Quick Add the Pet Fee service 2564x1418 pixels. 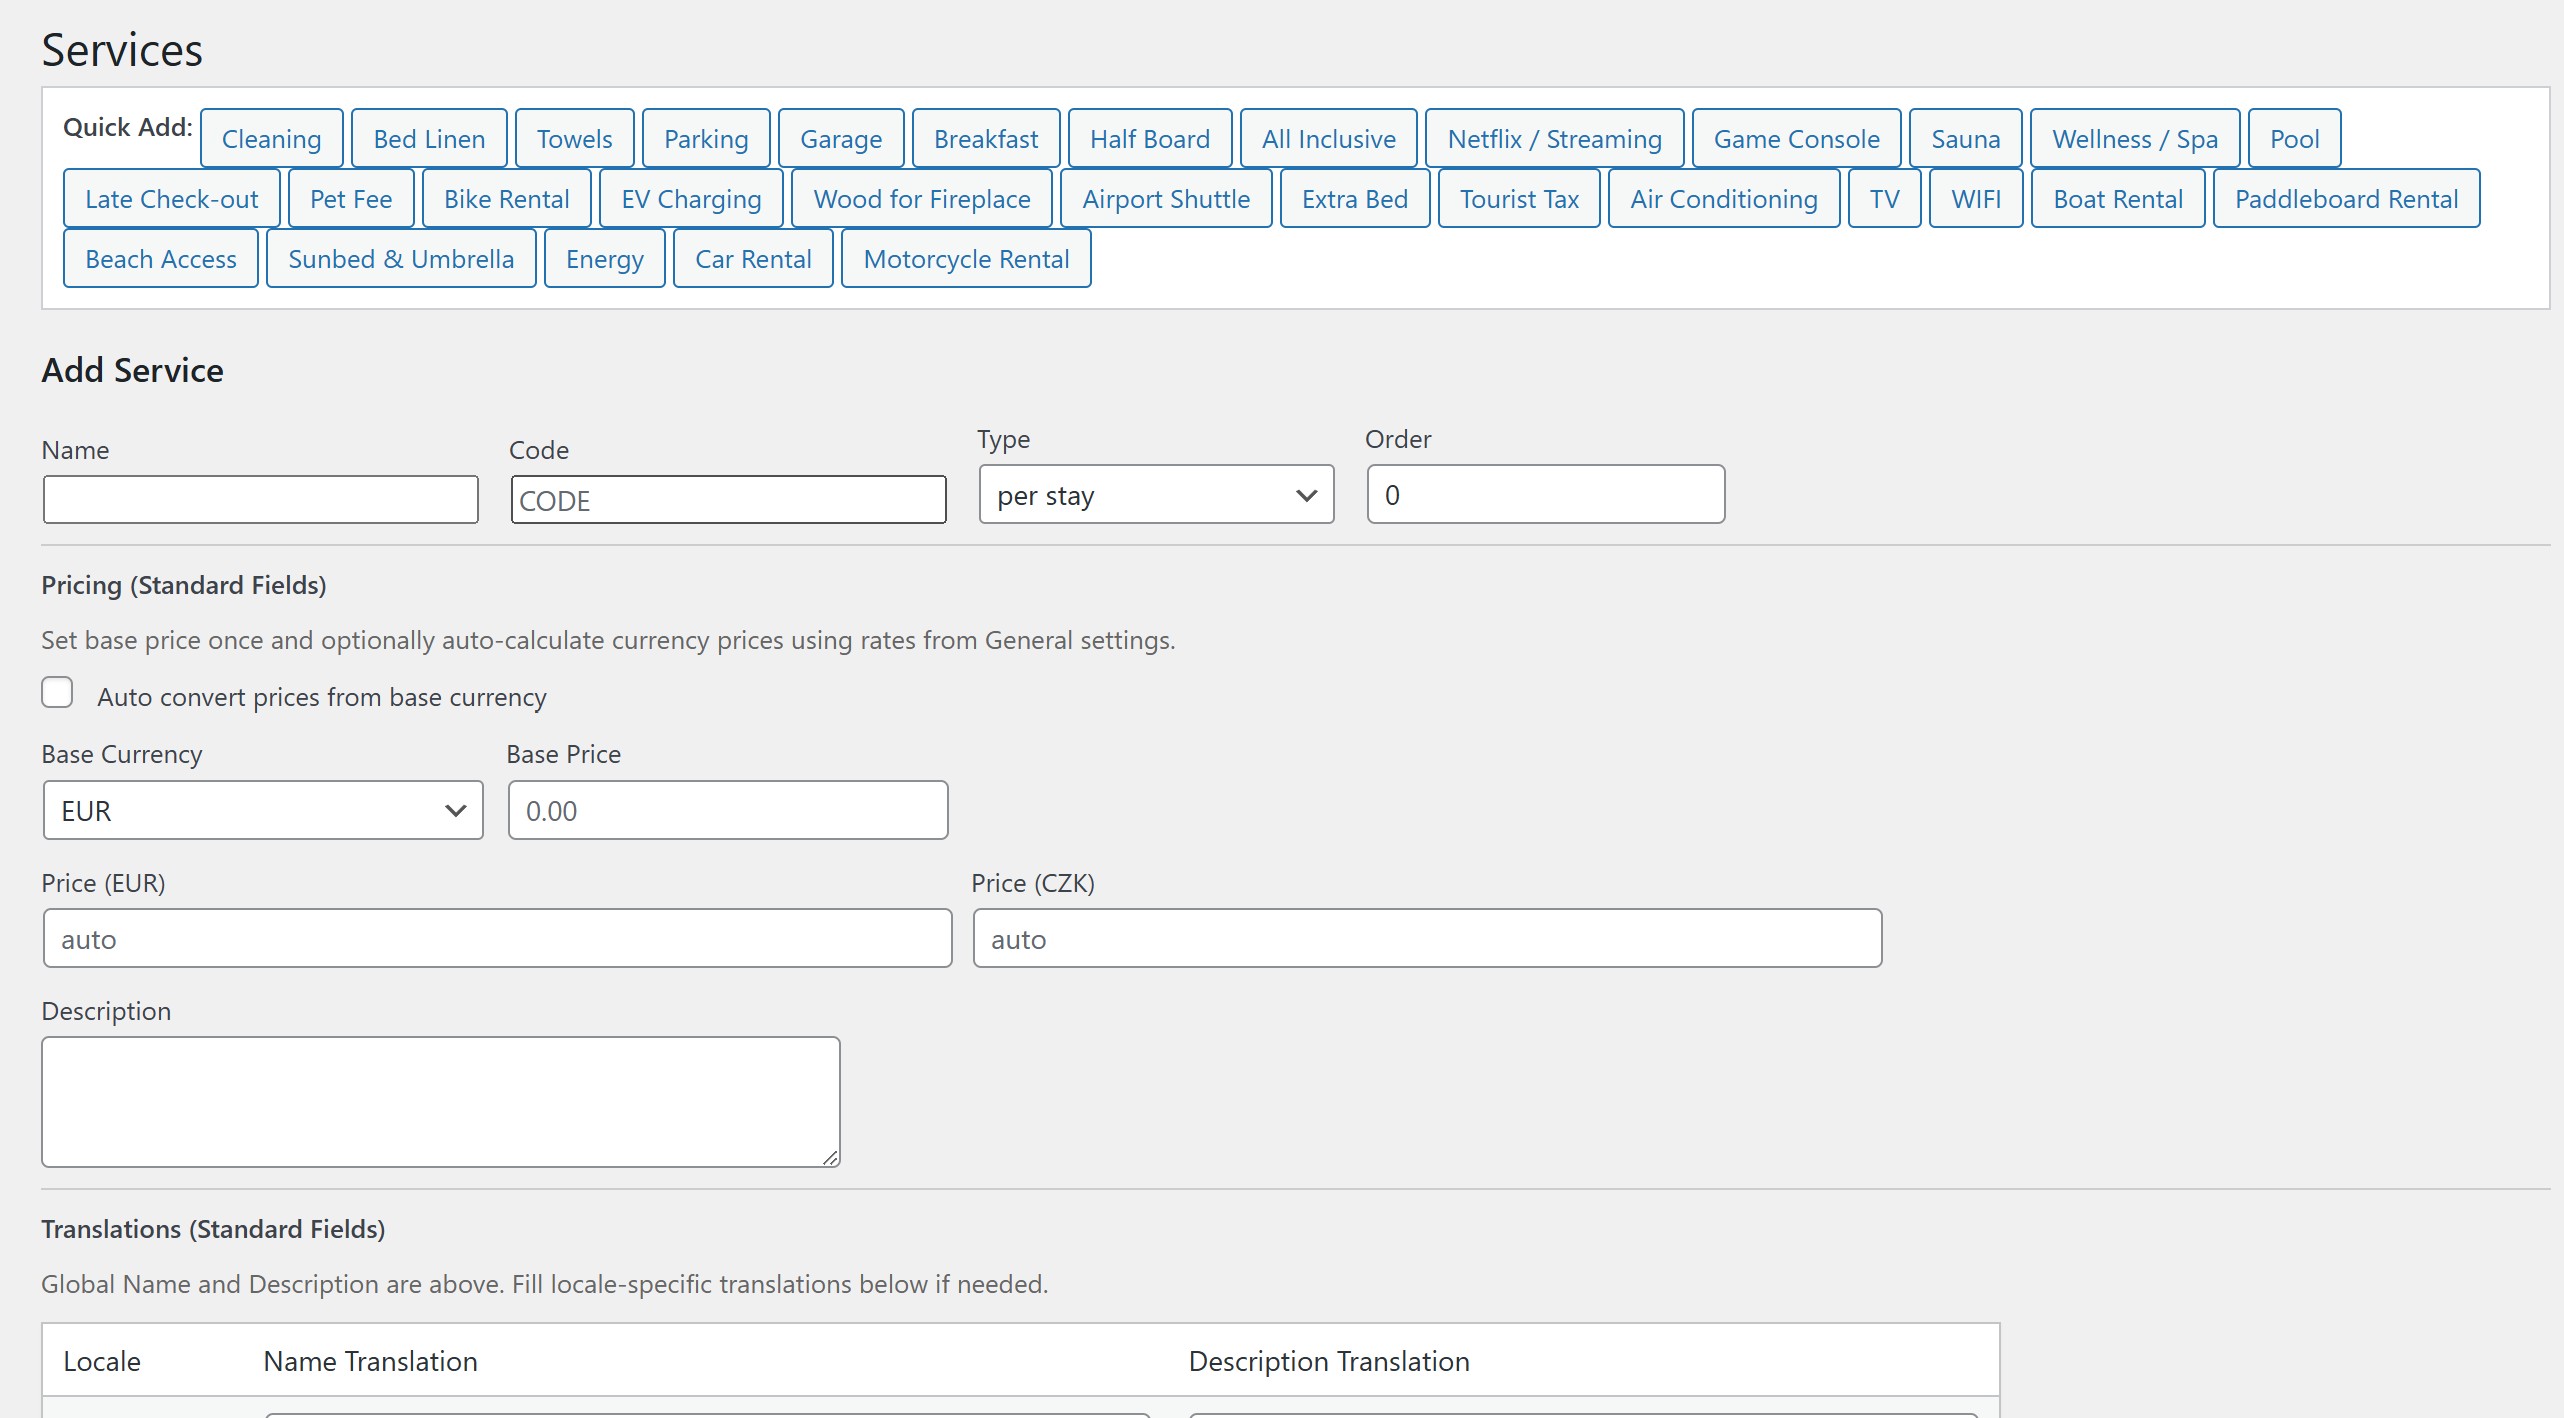tap(350, 198)
